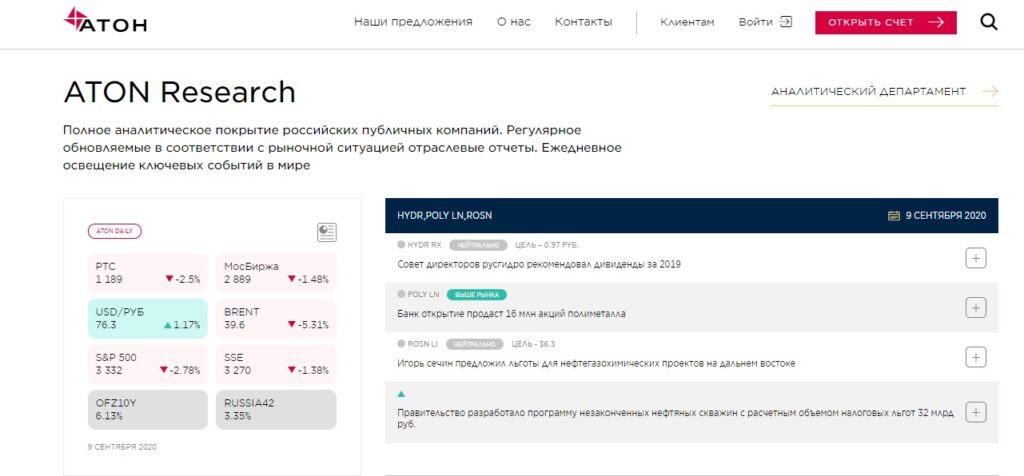
Task: Click the ВЫШЕ РЫНКА badge on POLY LN
Action: pos(477,294)
